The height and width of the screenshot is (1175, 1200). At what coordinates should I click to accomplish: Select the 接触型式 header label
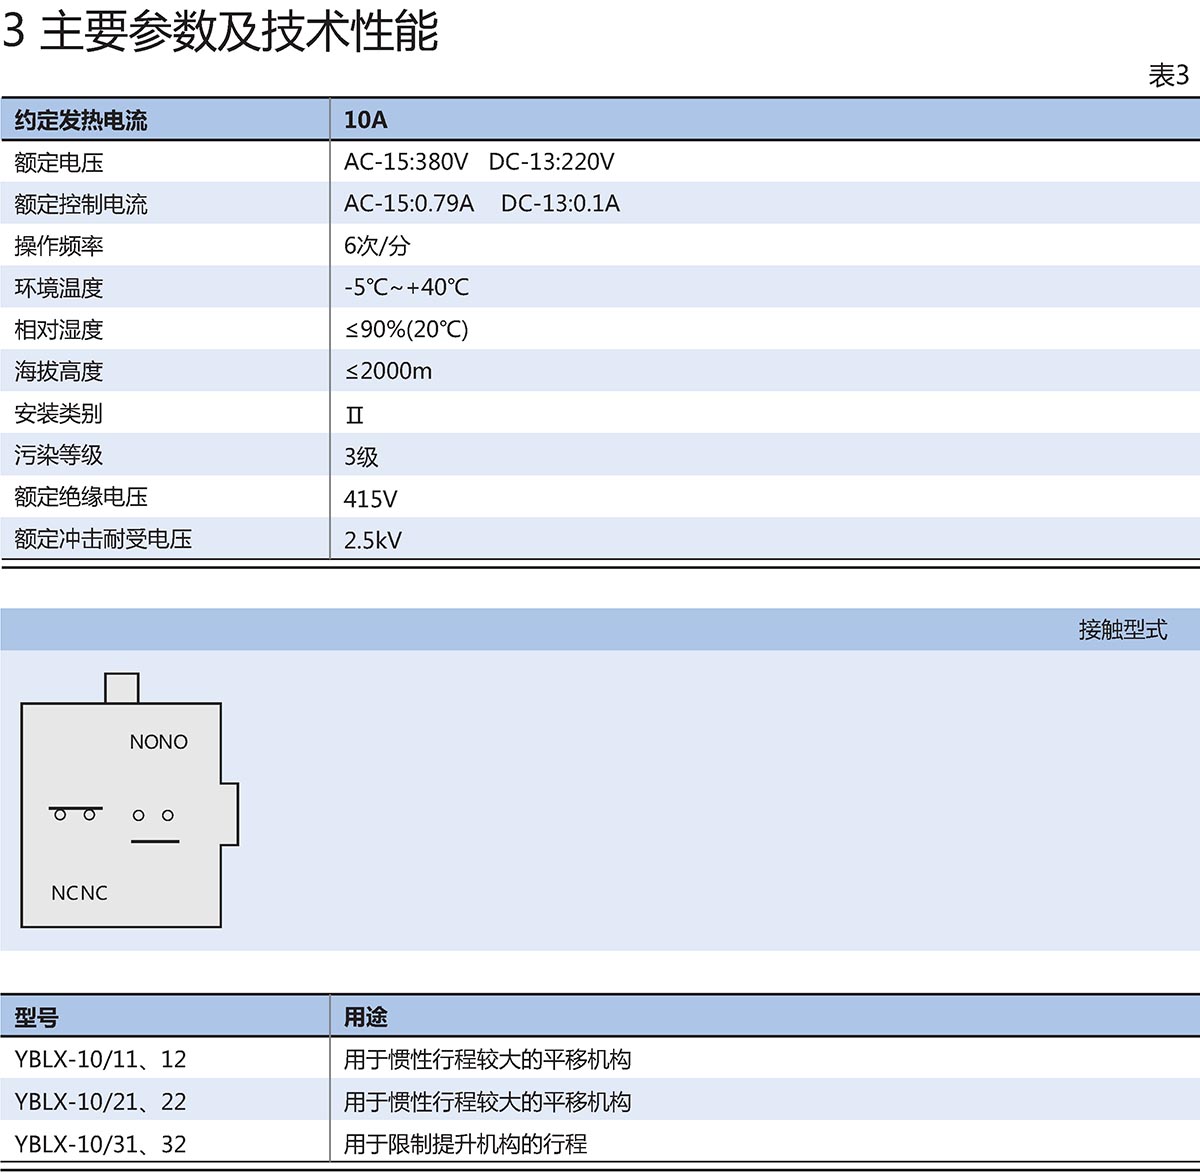coord(1122,630)
